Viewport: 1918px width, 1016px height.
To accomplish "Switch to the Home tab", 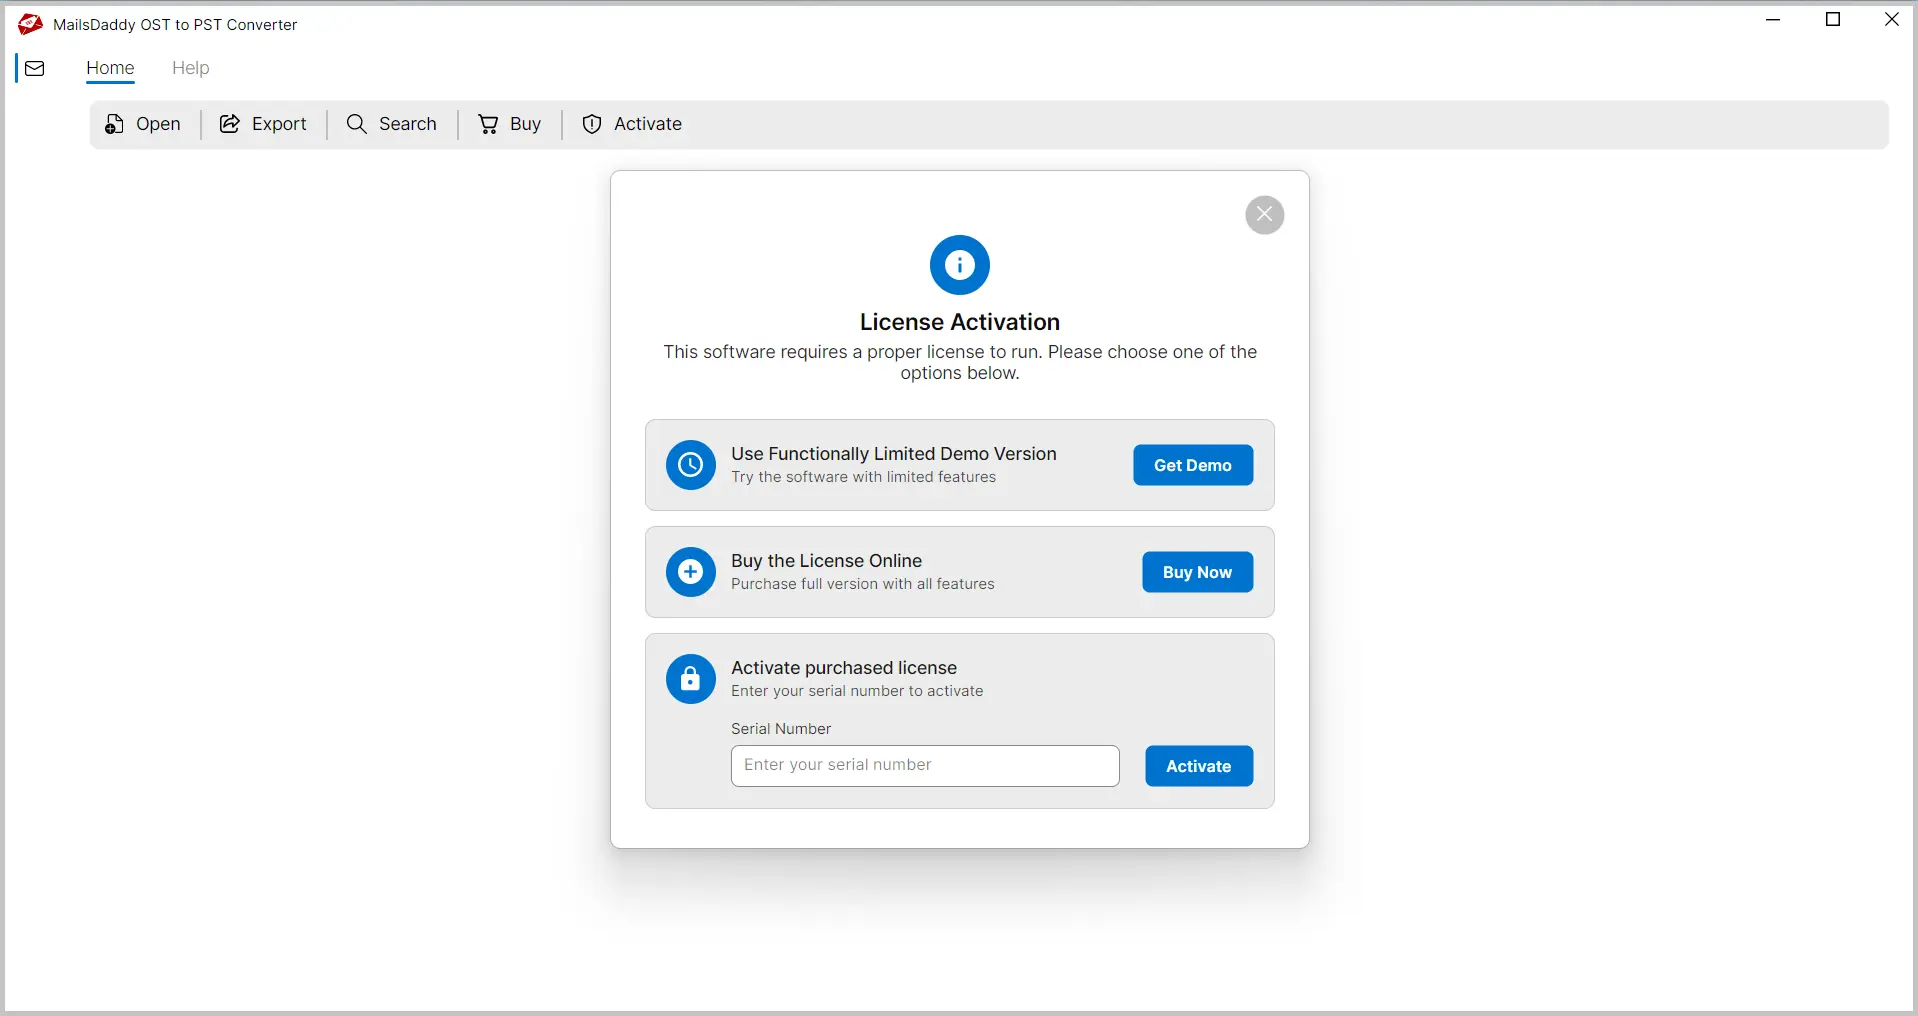I will [110, 68].
